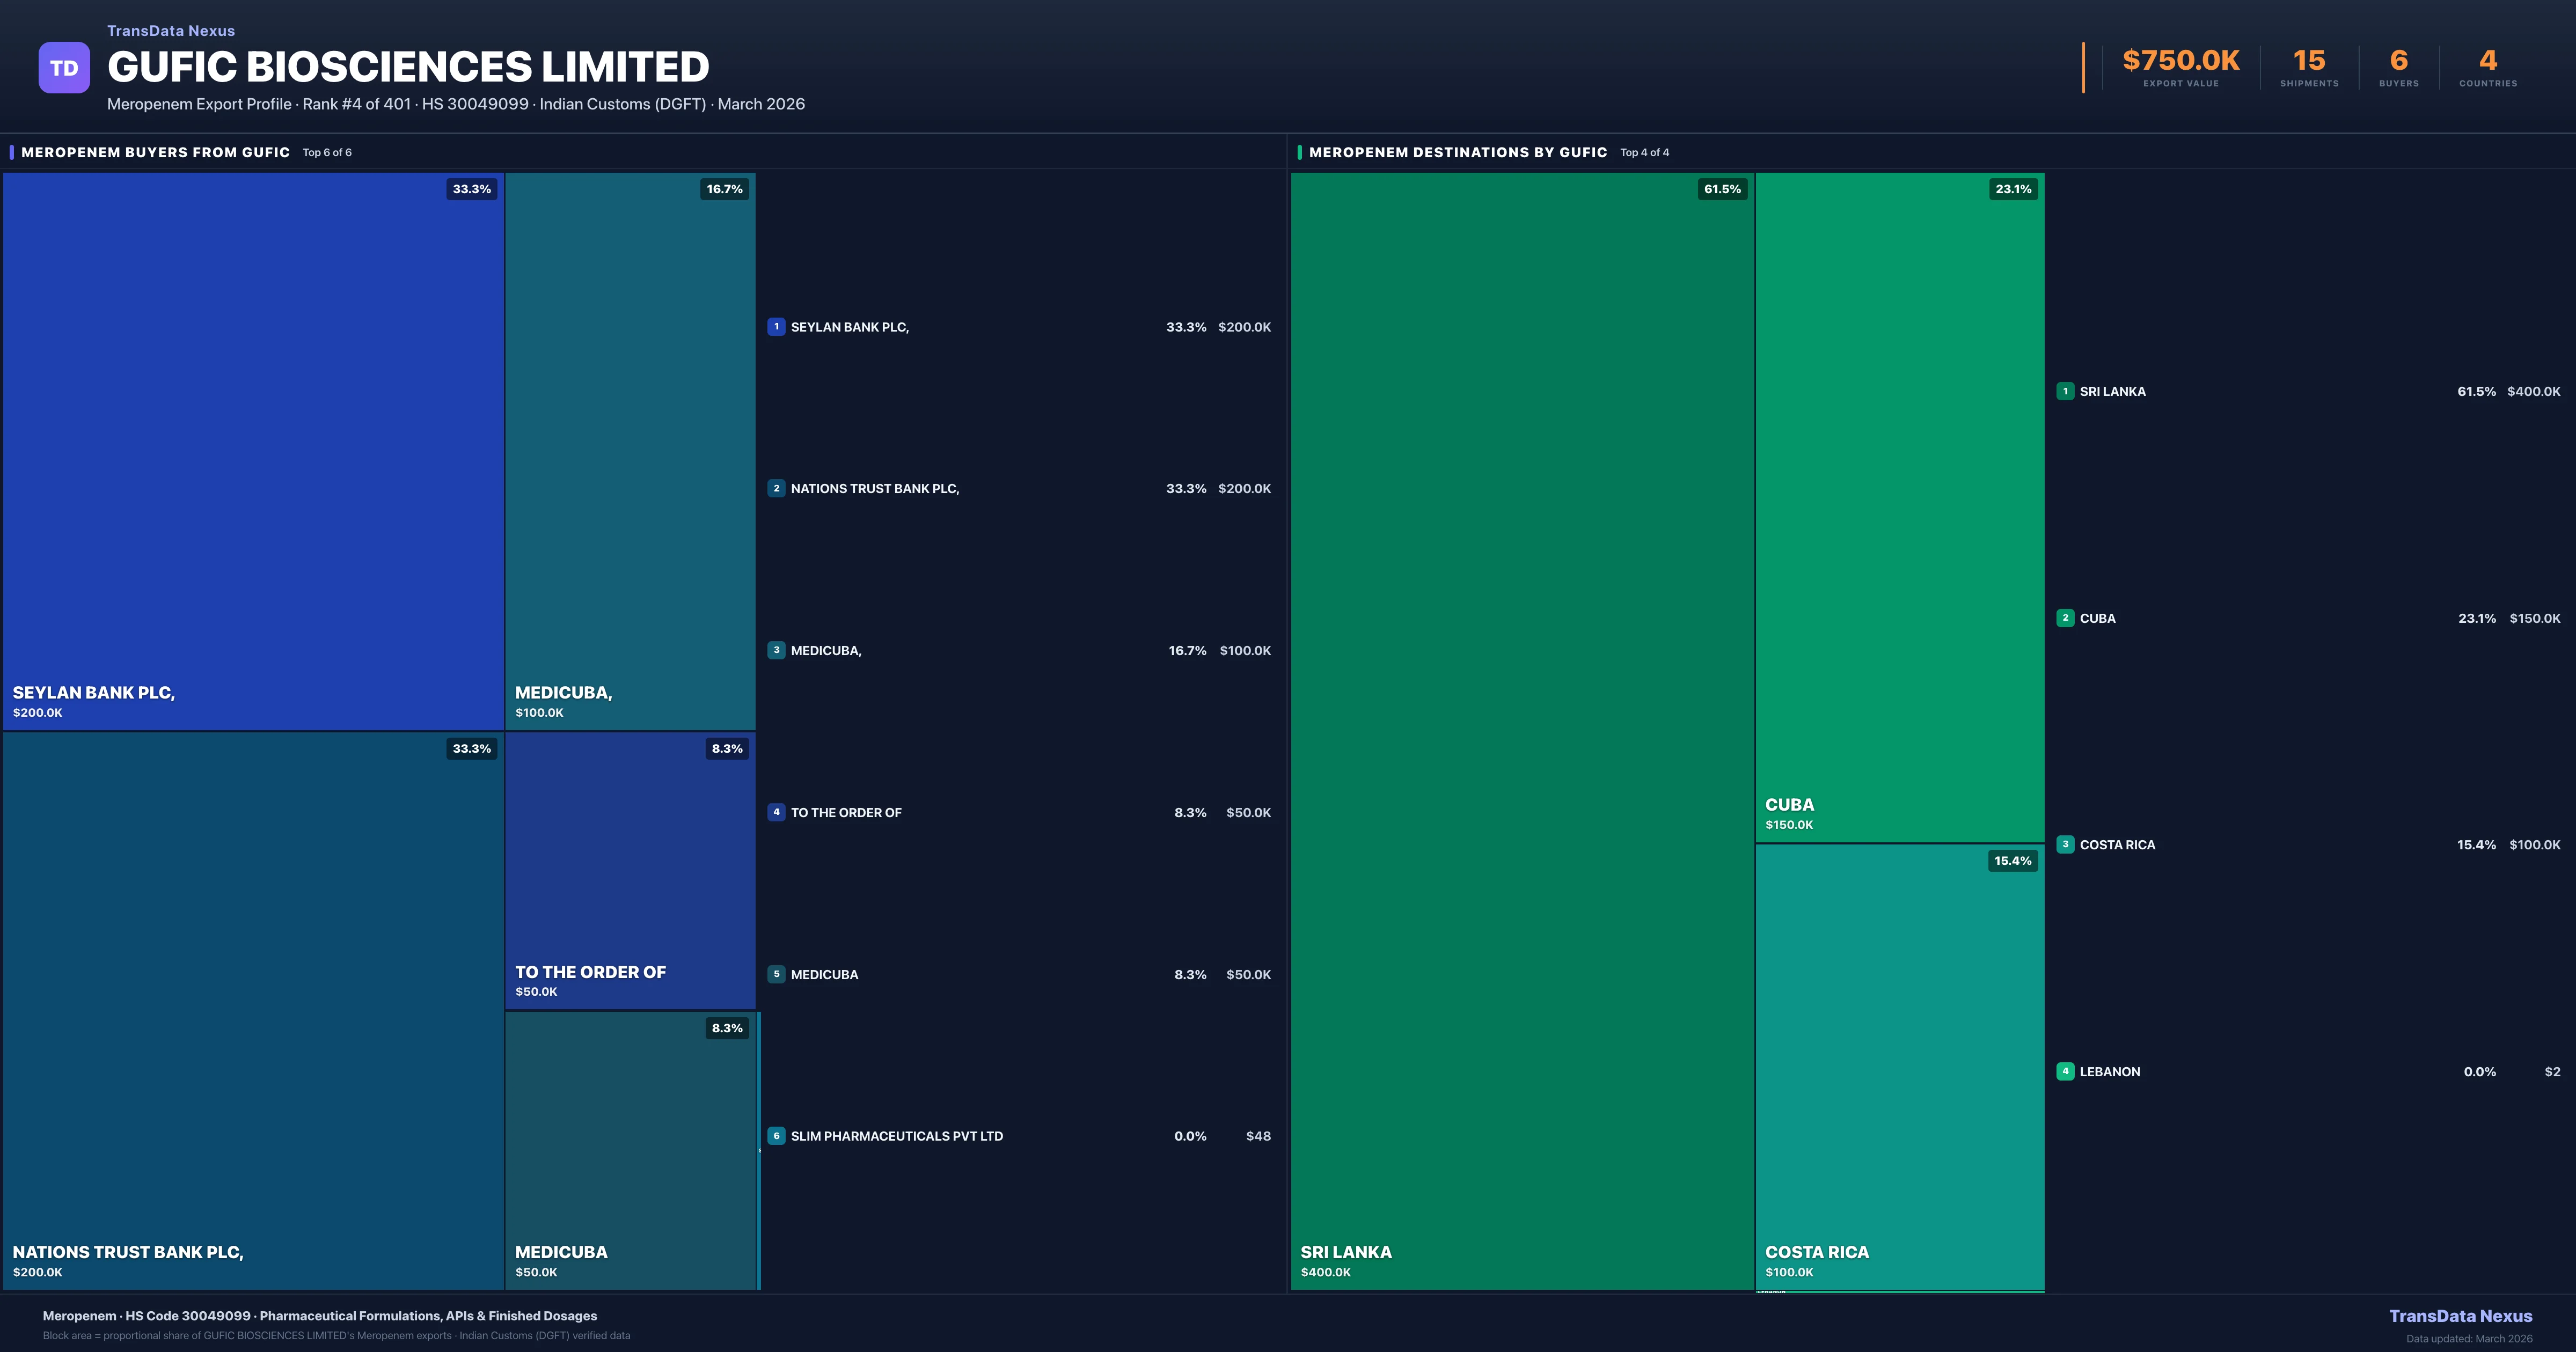The height and width of the screenshot is (1352, 2576).
Task: Click rank 2 badge beside Nations Trust Bank
Action: tap(776, 489)
